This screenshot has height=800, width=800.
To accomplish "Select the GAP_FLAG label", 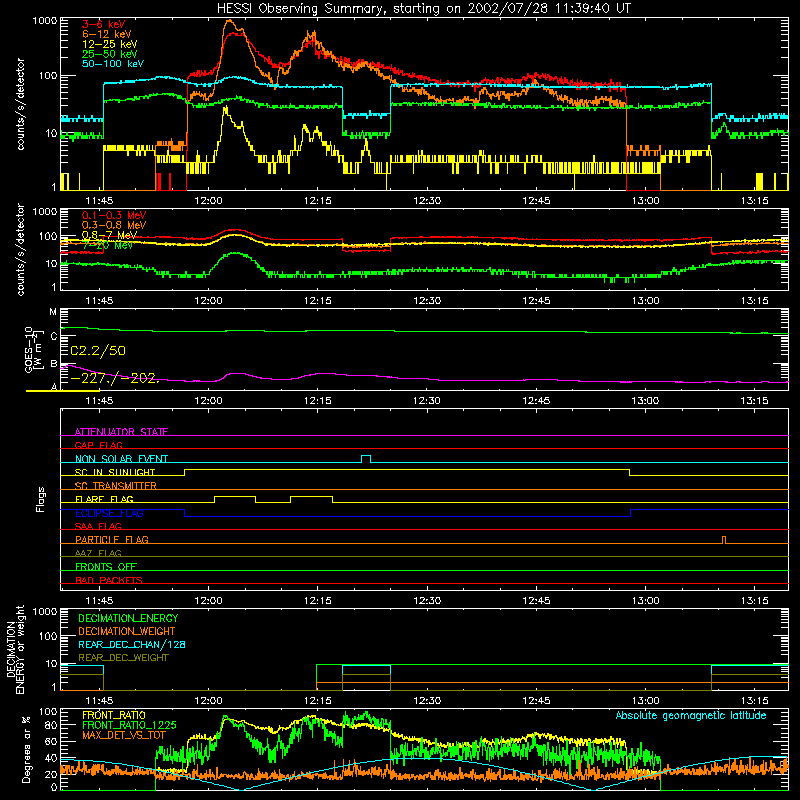I will (x=98, y=445).
